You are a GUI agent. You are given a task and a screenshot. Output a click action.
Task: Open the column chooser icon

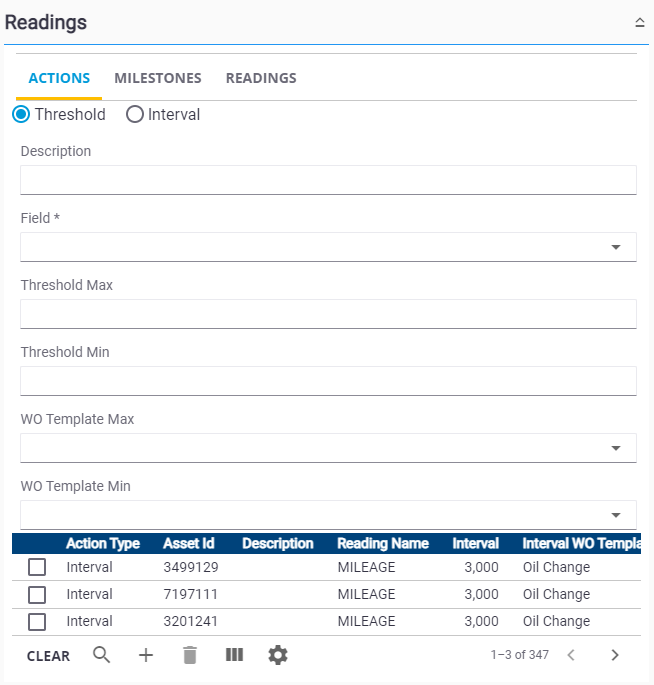tap(234, 655)
